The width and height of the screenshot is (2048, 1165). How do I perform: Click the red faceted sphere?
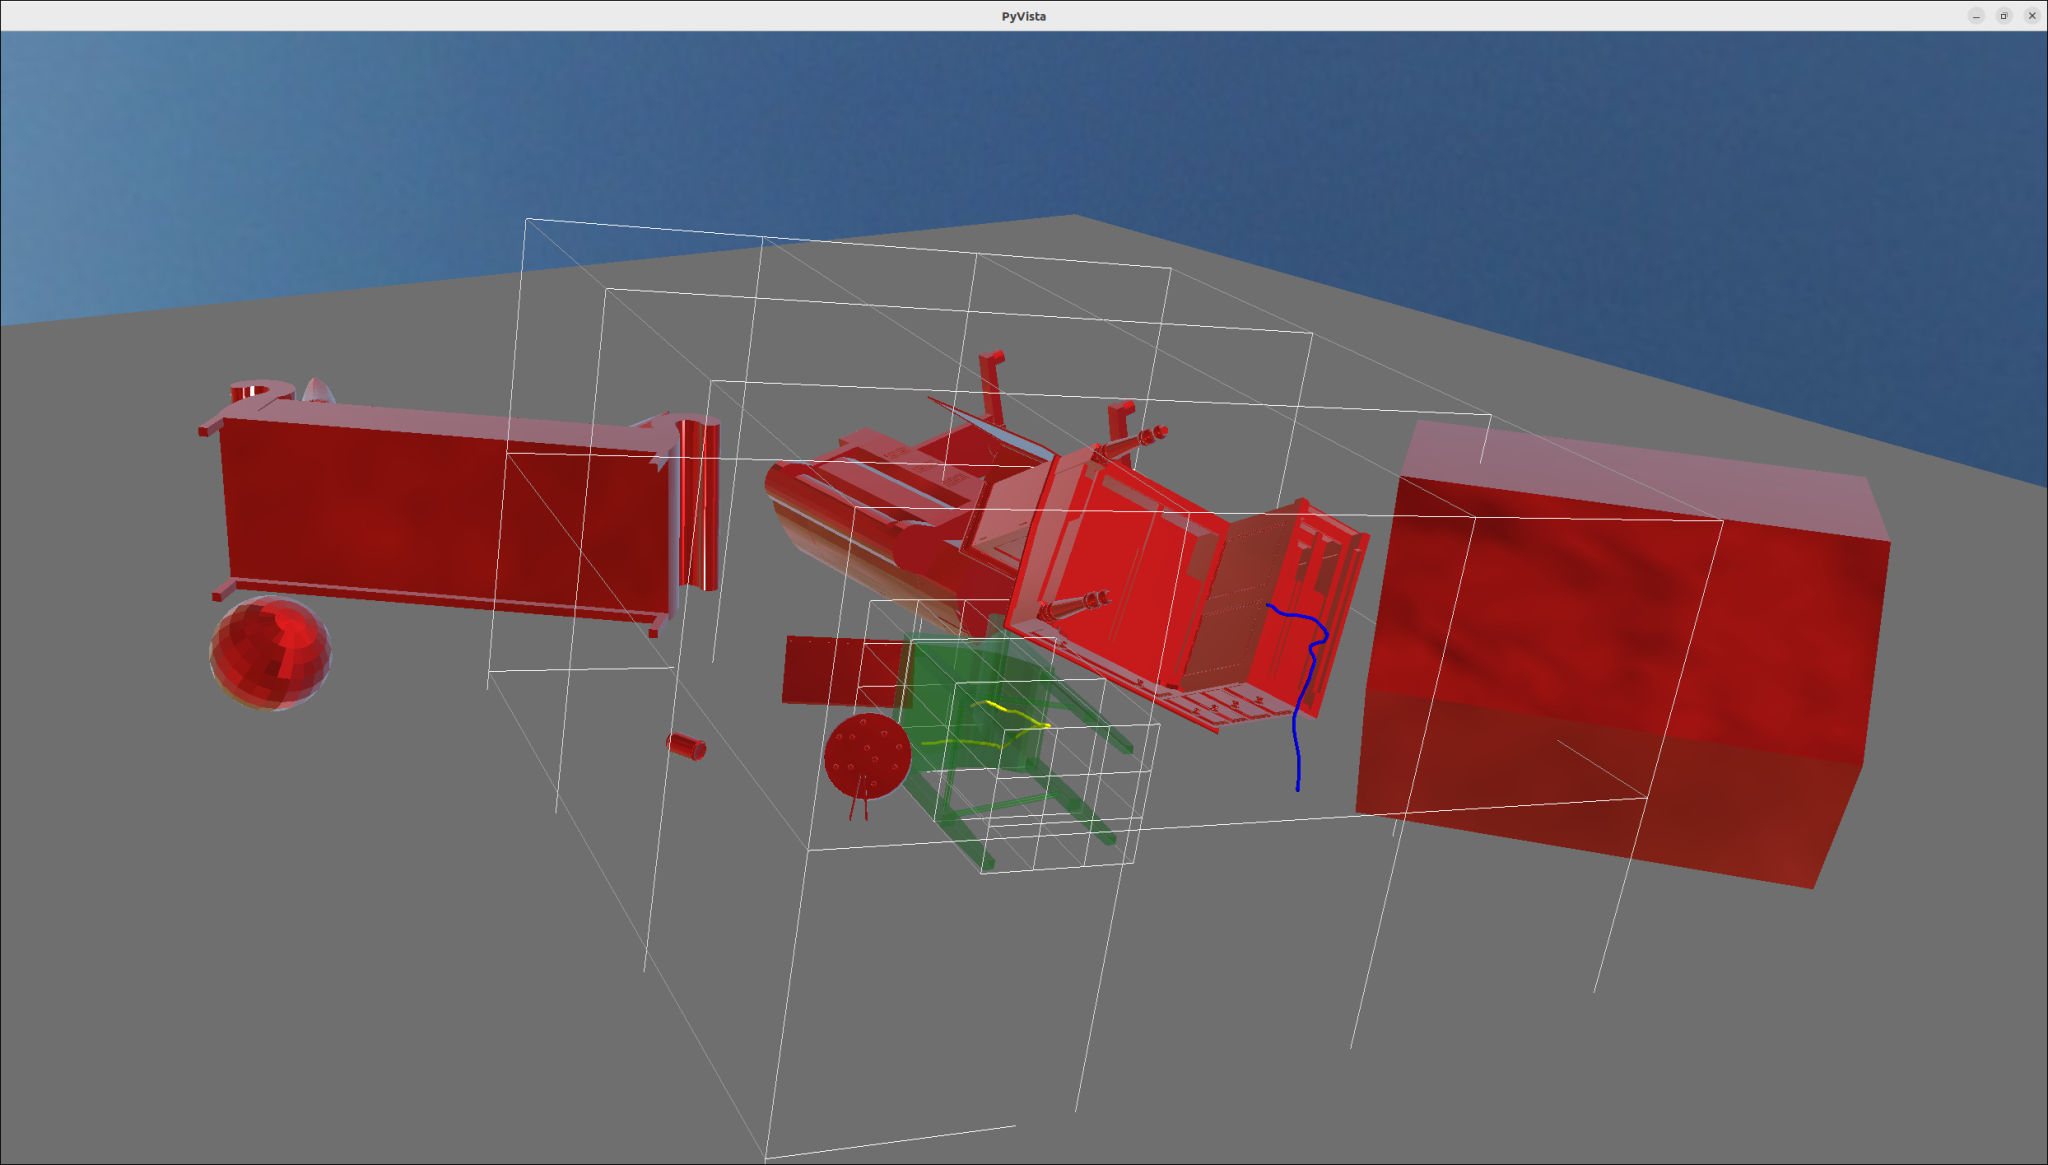(x=270, y=652)
